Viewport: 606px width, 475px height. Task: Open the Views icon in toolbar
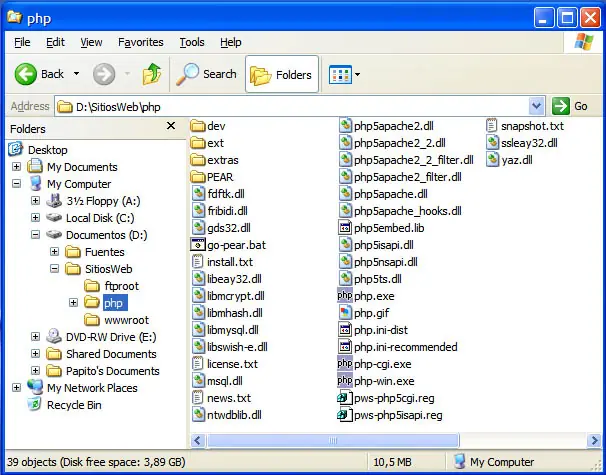pos(340,75)
